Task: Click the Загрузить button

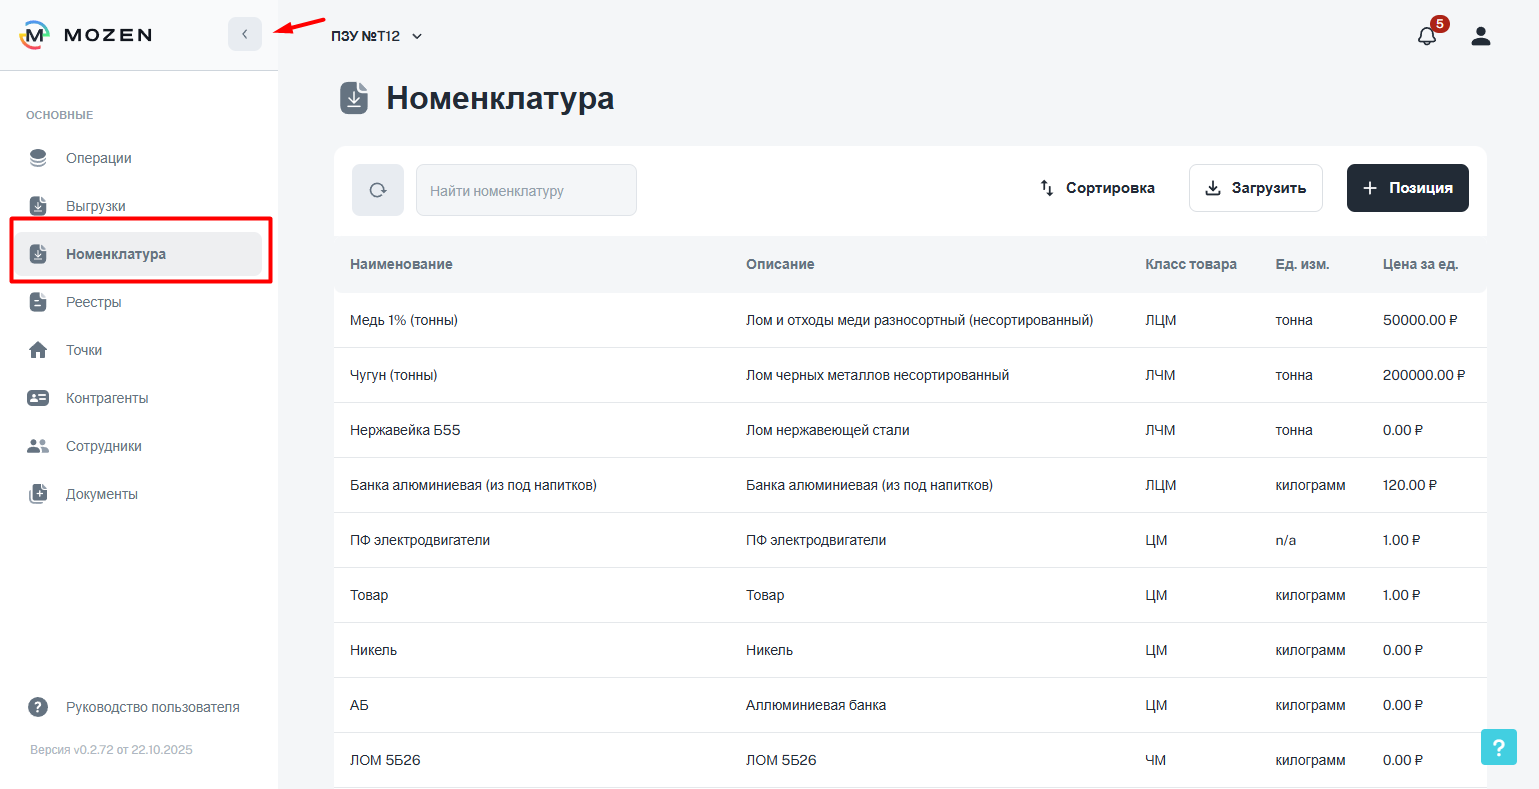Action: tap(1255, 188)
